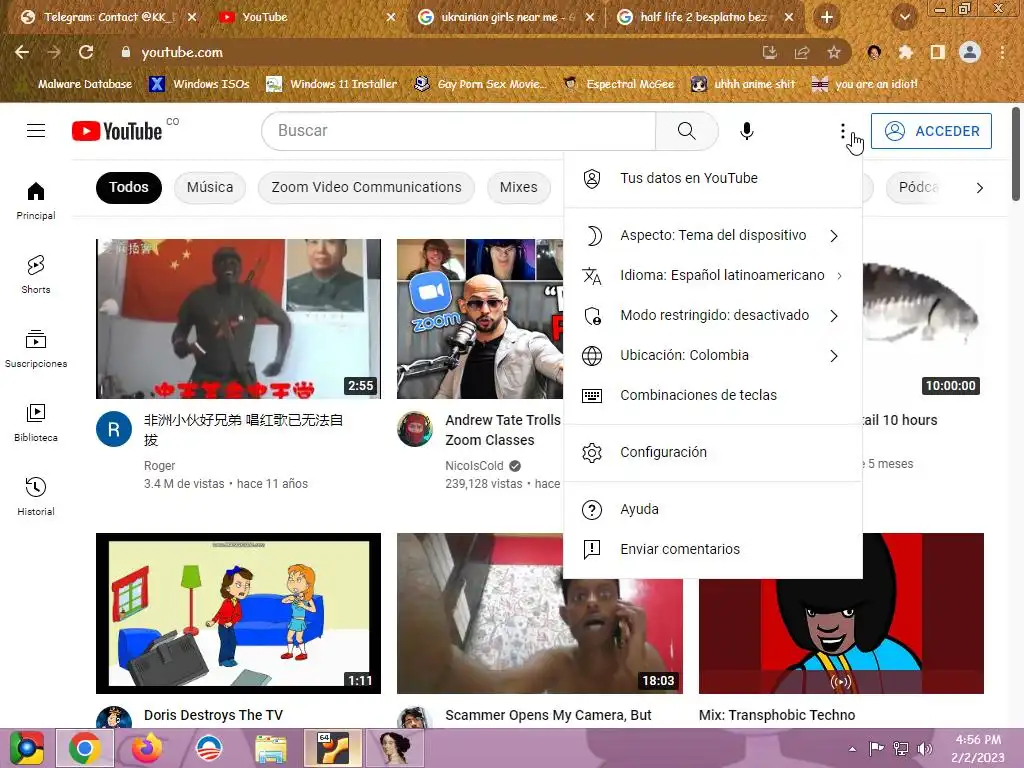Image resolution: width=1024 pixels, height=768 pixels.
Task: Click the page vertical scrollbar
Action: tap(1016, 155)
